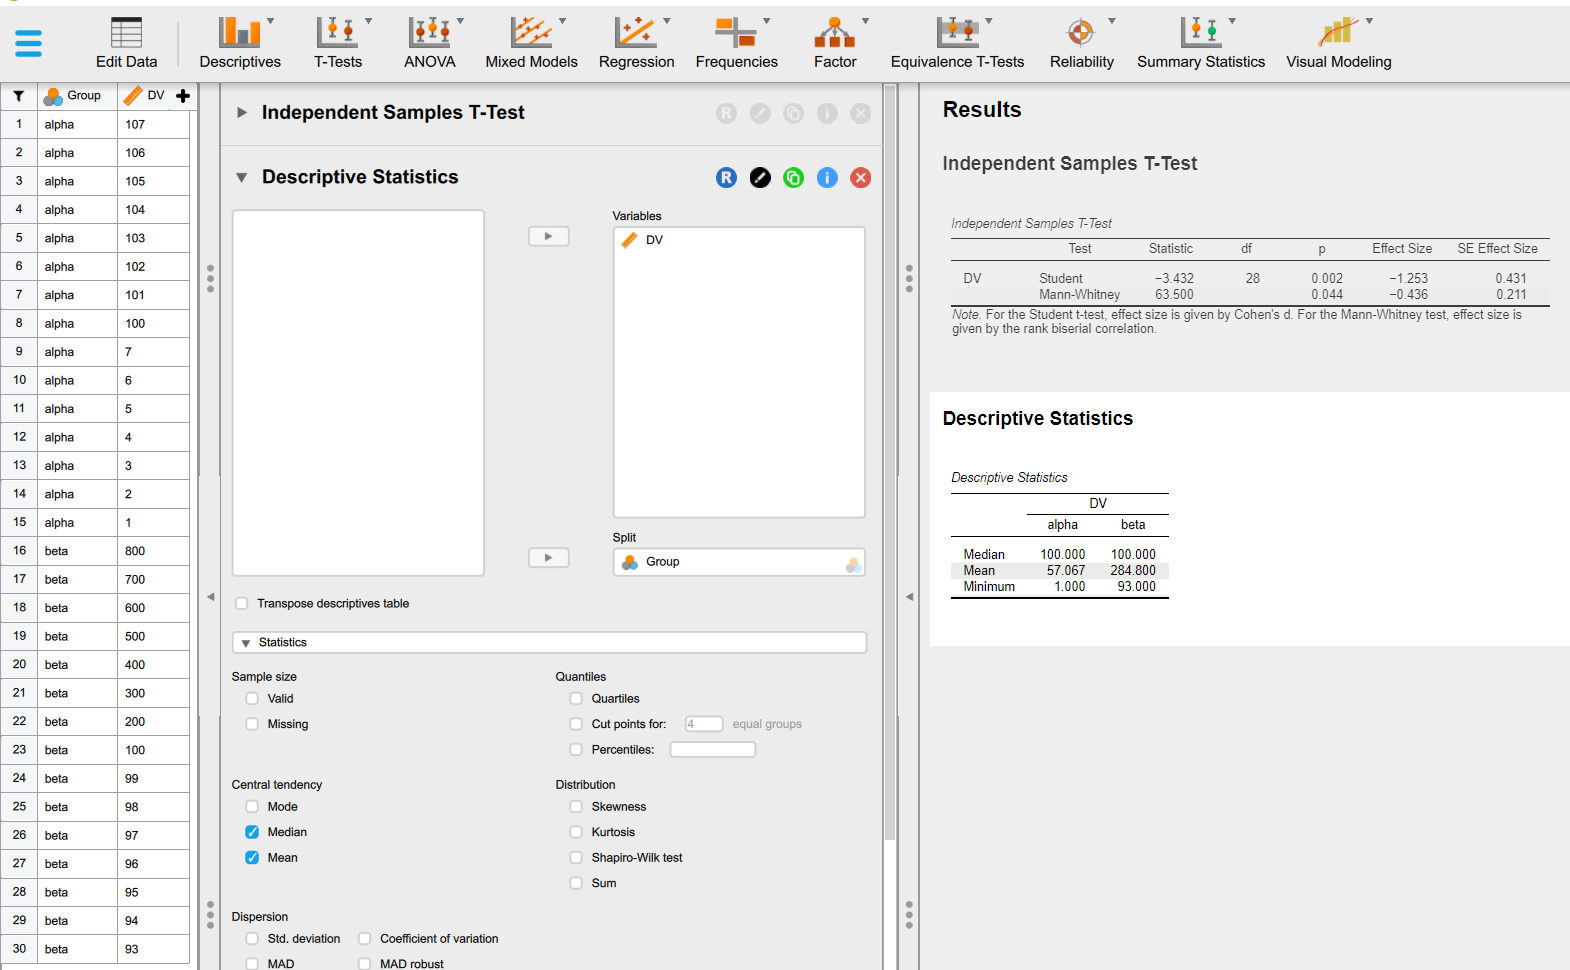Open the Reliability module menu

pyautogui.click(x=1081, y=43)
